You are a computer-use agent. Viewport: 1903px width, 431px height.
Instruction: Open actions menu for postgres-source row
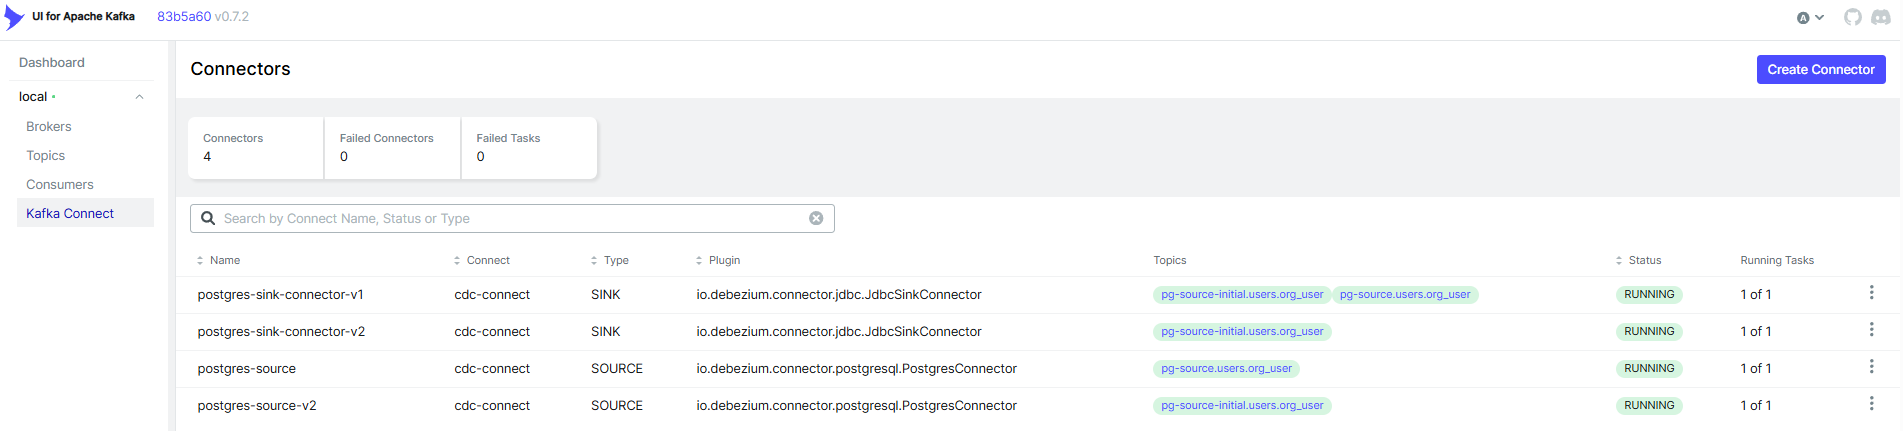(x=1871, y=367)
